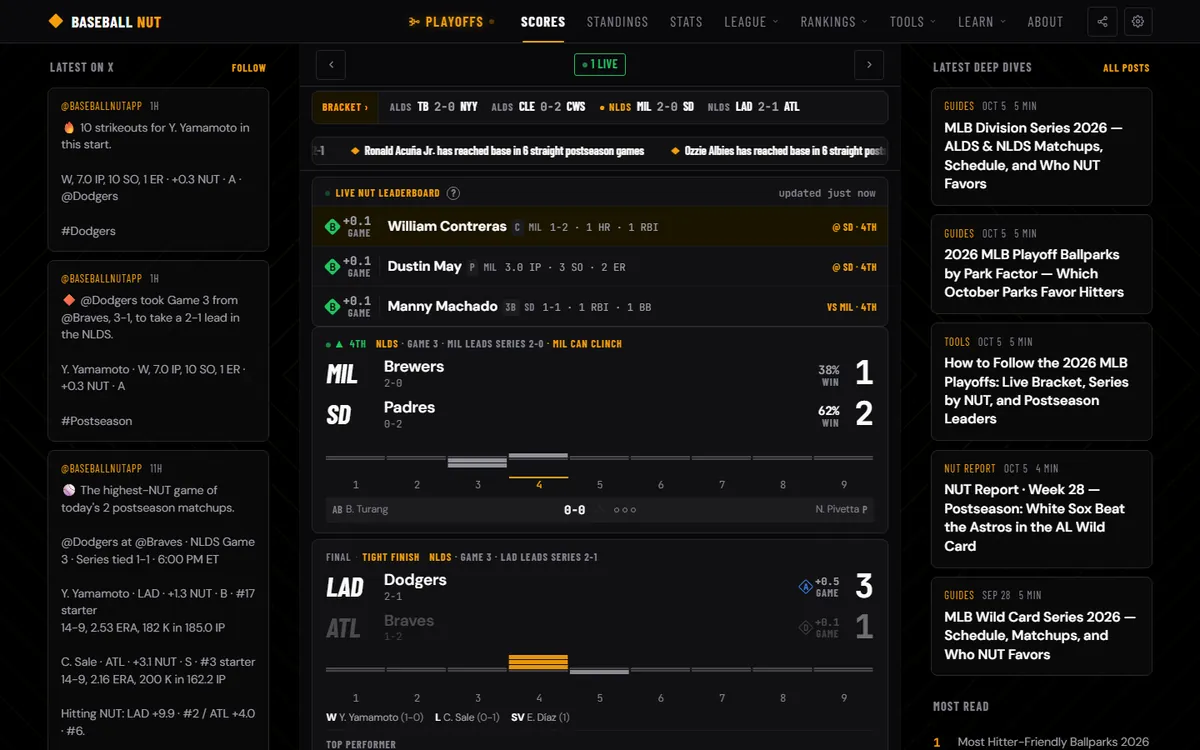Open the Dodgers took Game 3 post

[158, 351]
